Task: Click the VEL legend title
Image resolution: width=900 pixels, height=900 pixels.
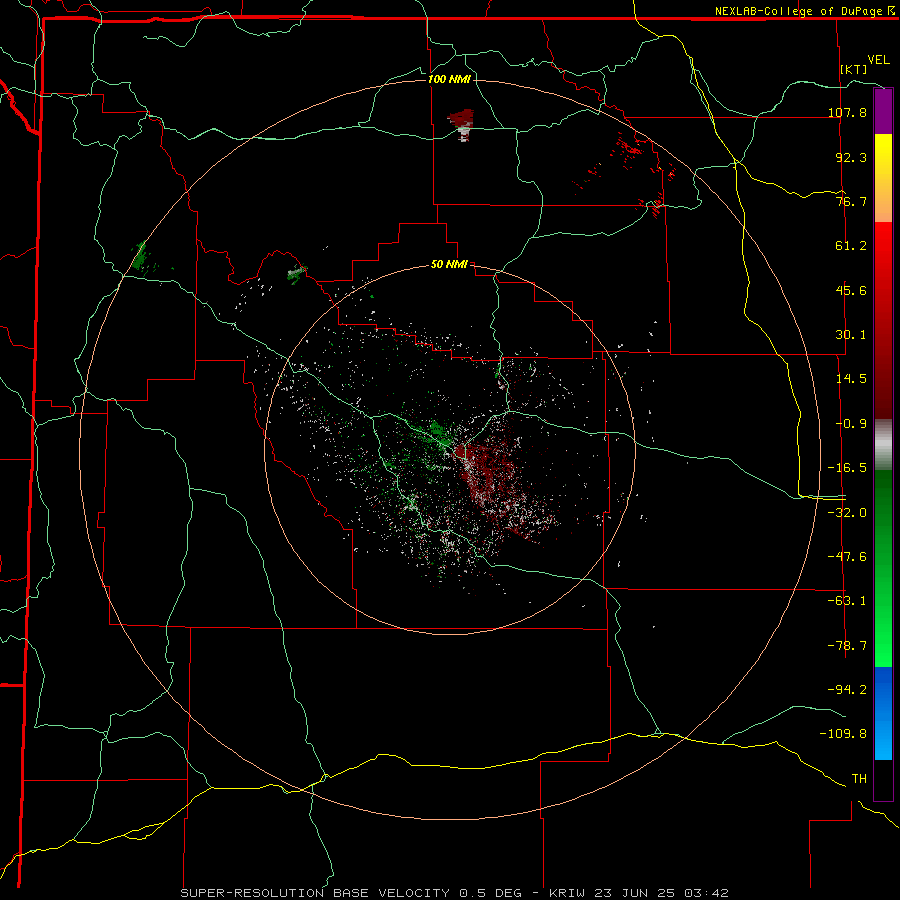Action: (878, 60)
